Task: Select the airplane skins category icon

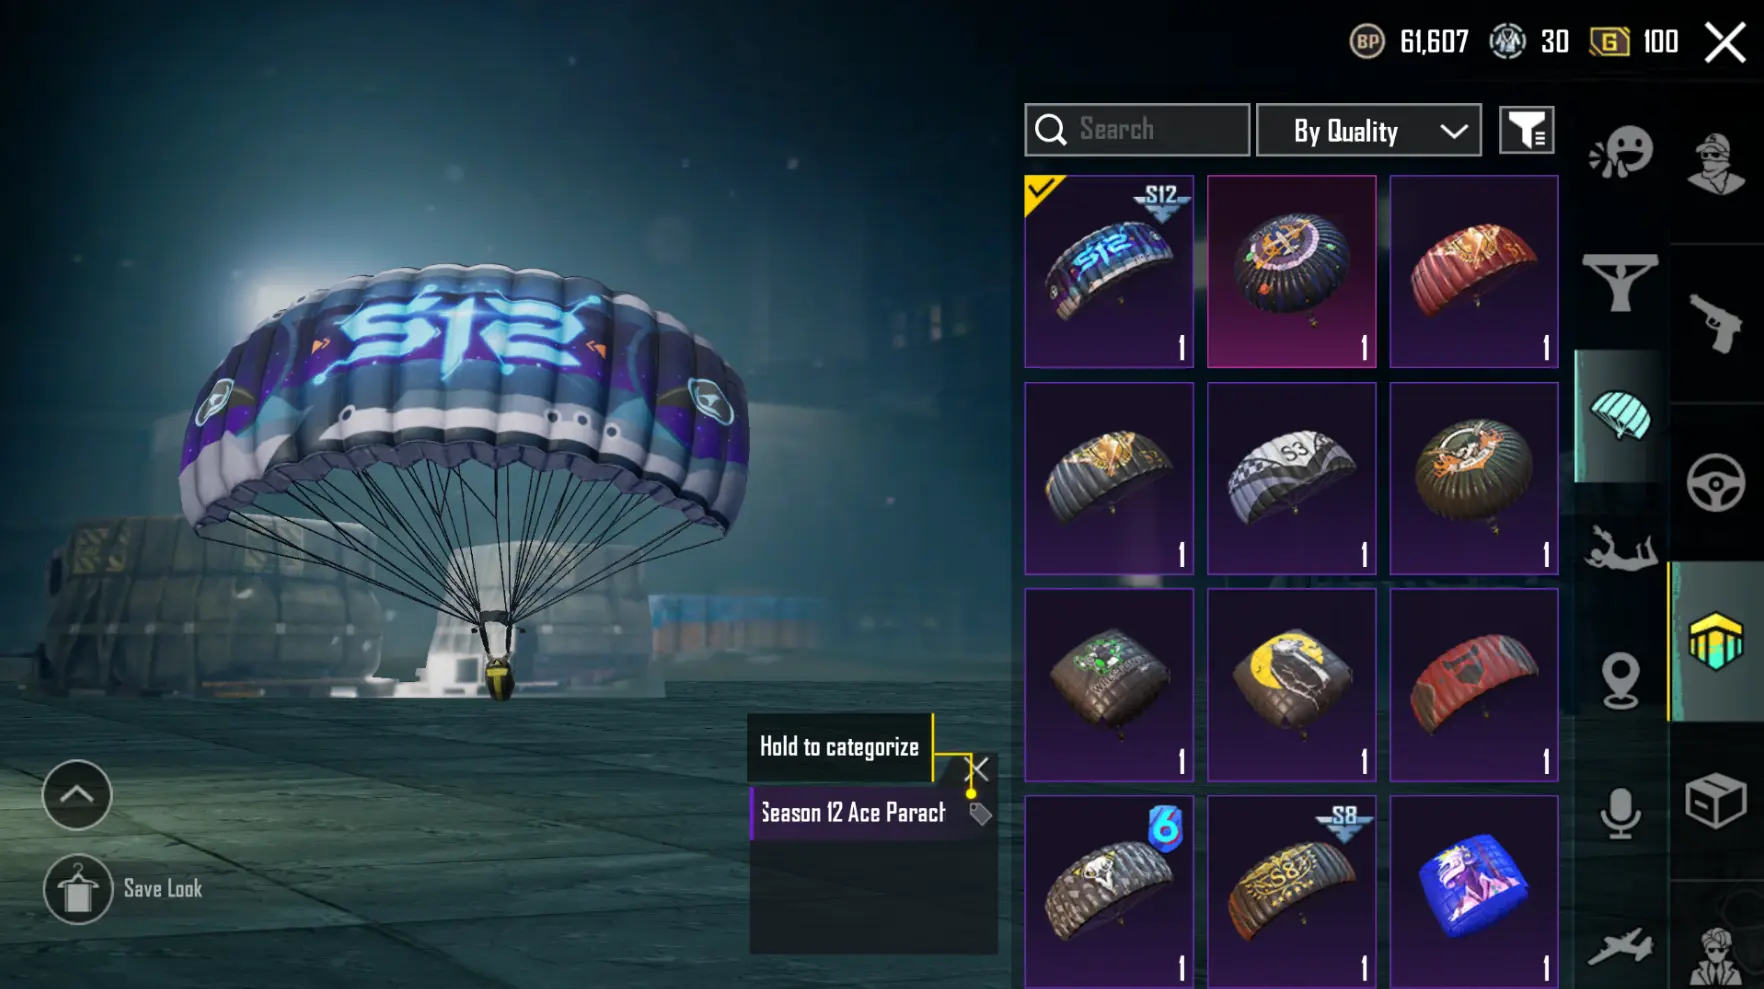Action: [x=1620, y=947]
